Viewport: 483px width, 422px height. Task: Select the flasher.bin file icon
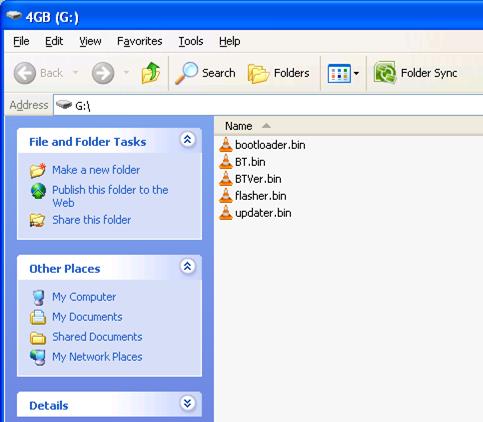click(x=226, y=196)
